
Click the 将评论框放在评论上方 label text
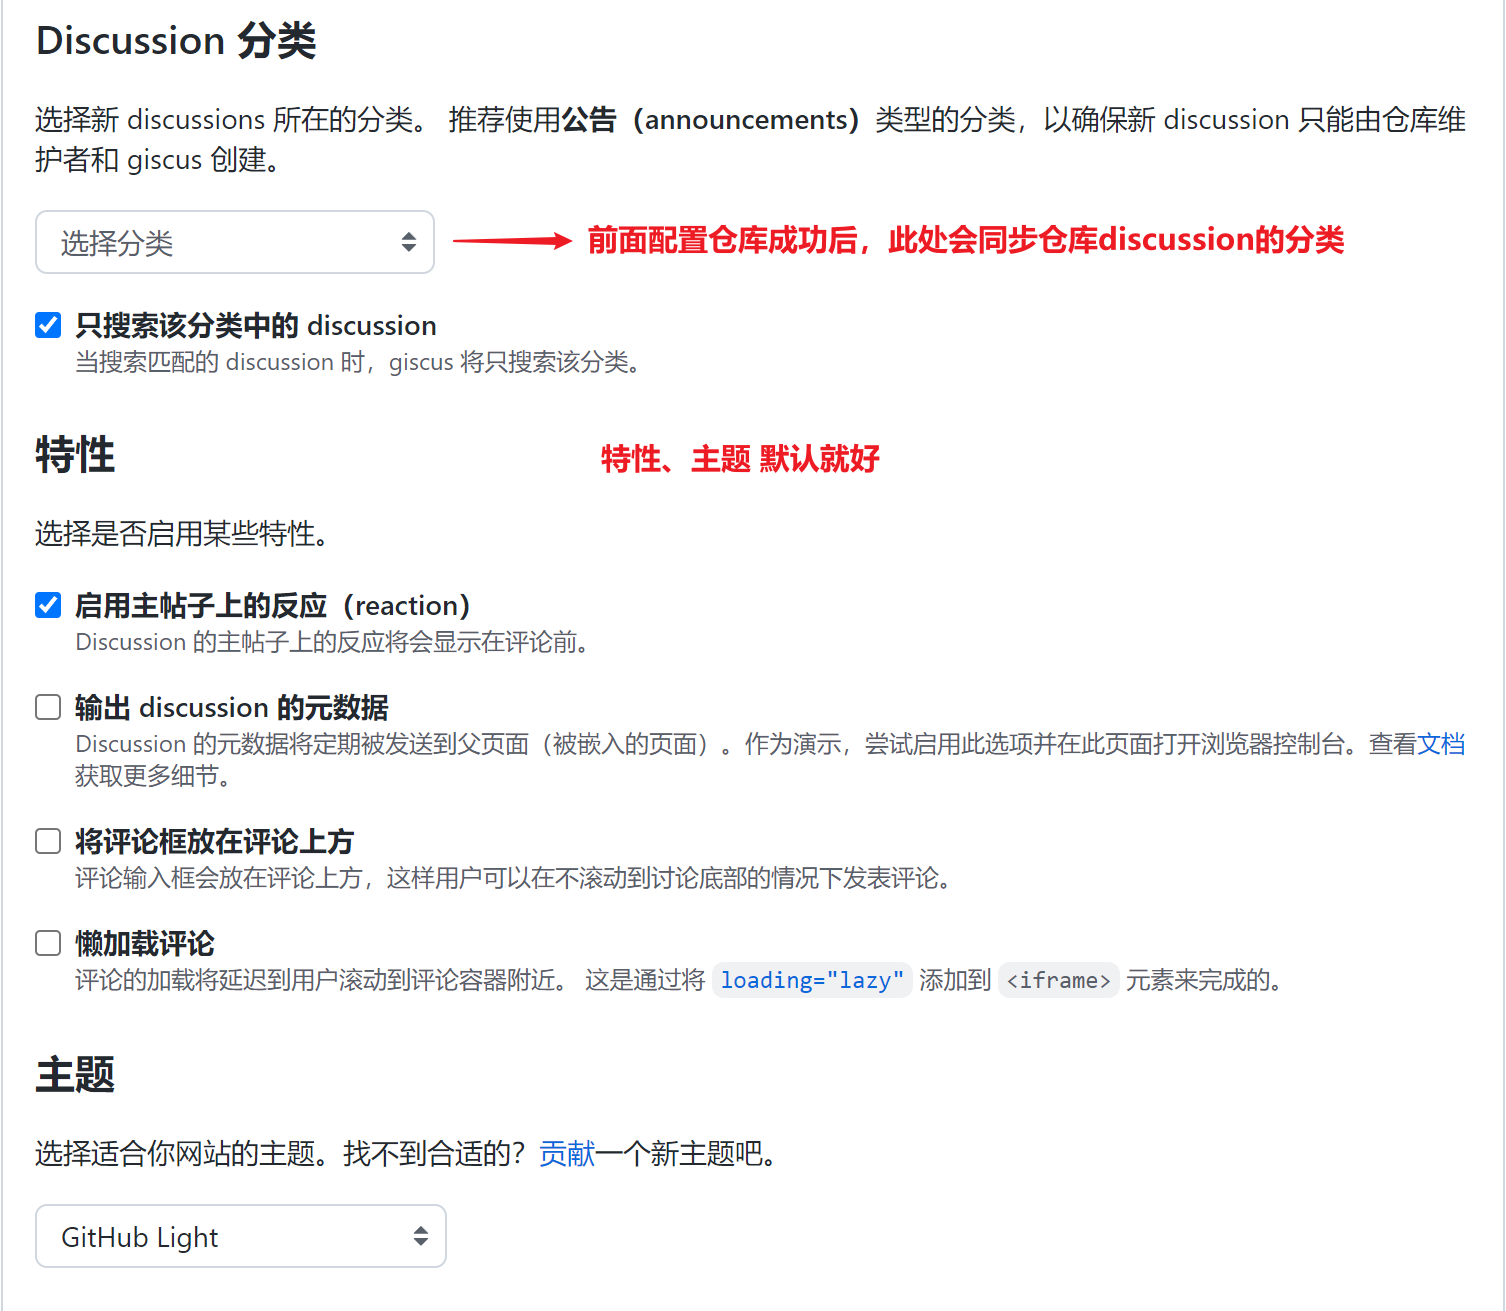(x=214, y=841)
